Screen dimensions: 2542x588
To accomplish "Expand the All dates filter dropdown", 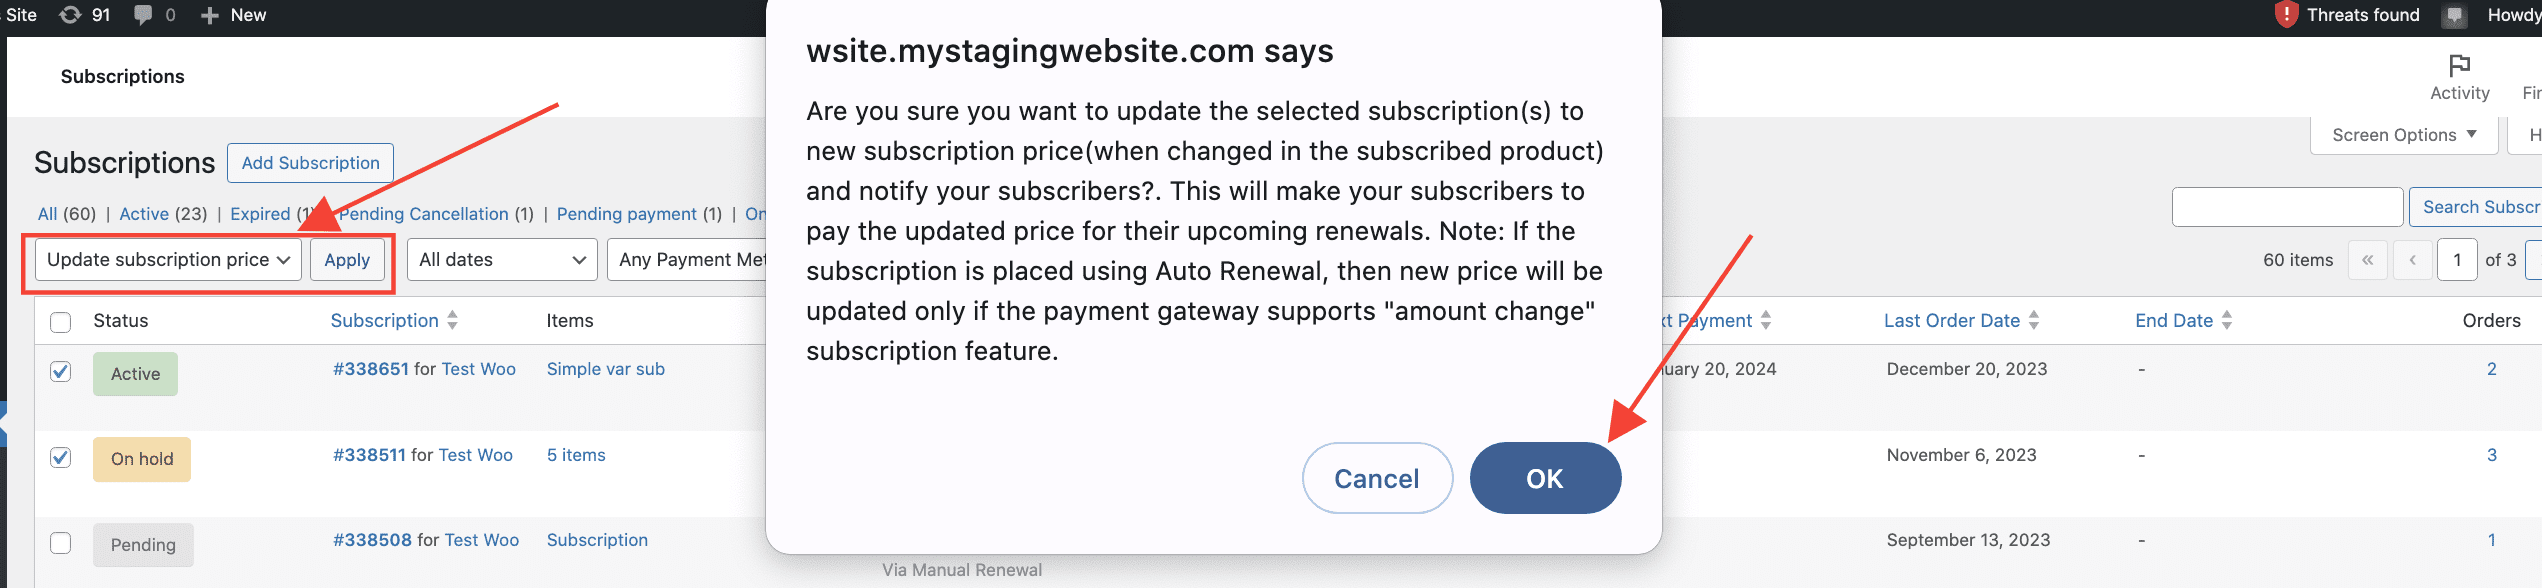I will click(500, 259).
